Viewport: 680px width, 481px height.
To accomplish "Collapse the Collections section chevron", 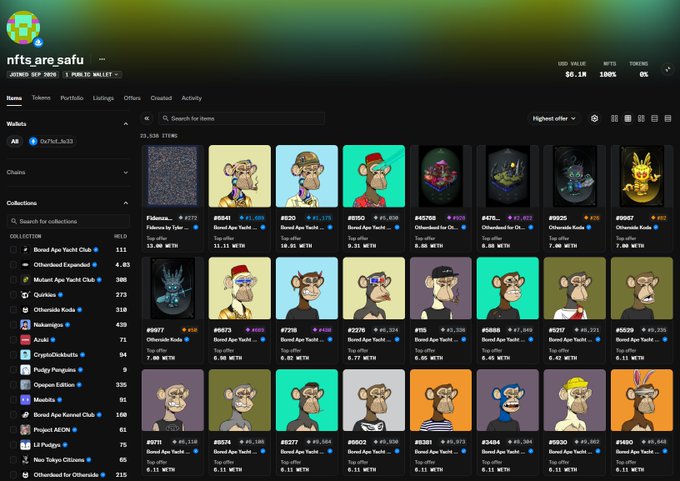I will tap(125, 203).
